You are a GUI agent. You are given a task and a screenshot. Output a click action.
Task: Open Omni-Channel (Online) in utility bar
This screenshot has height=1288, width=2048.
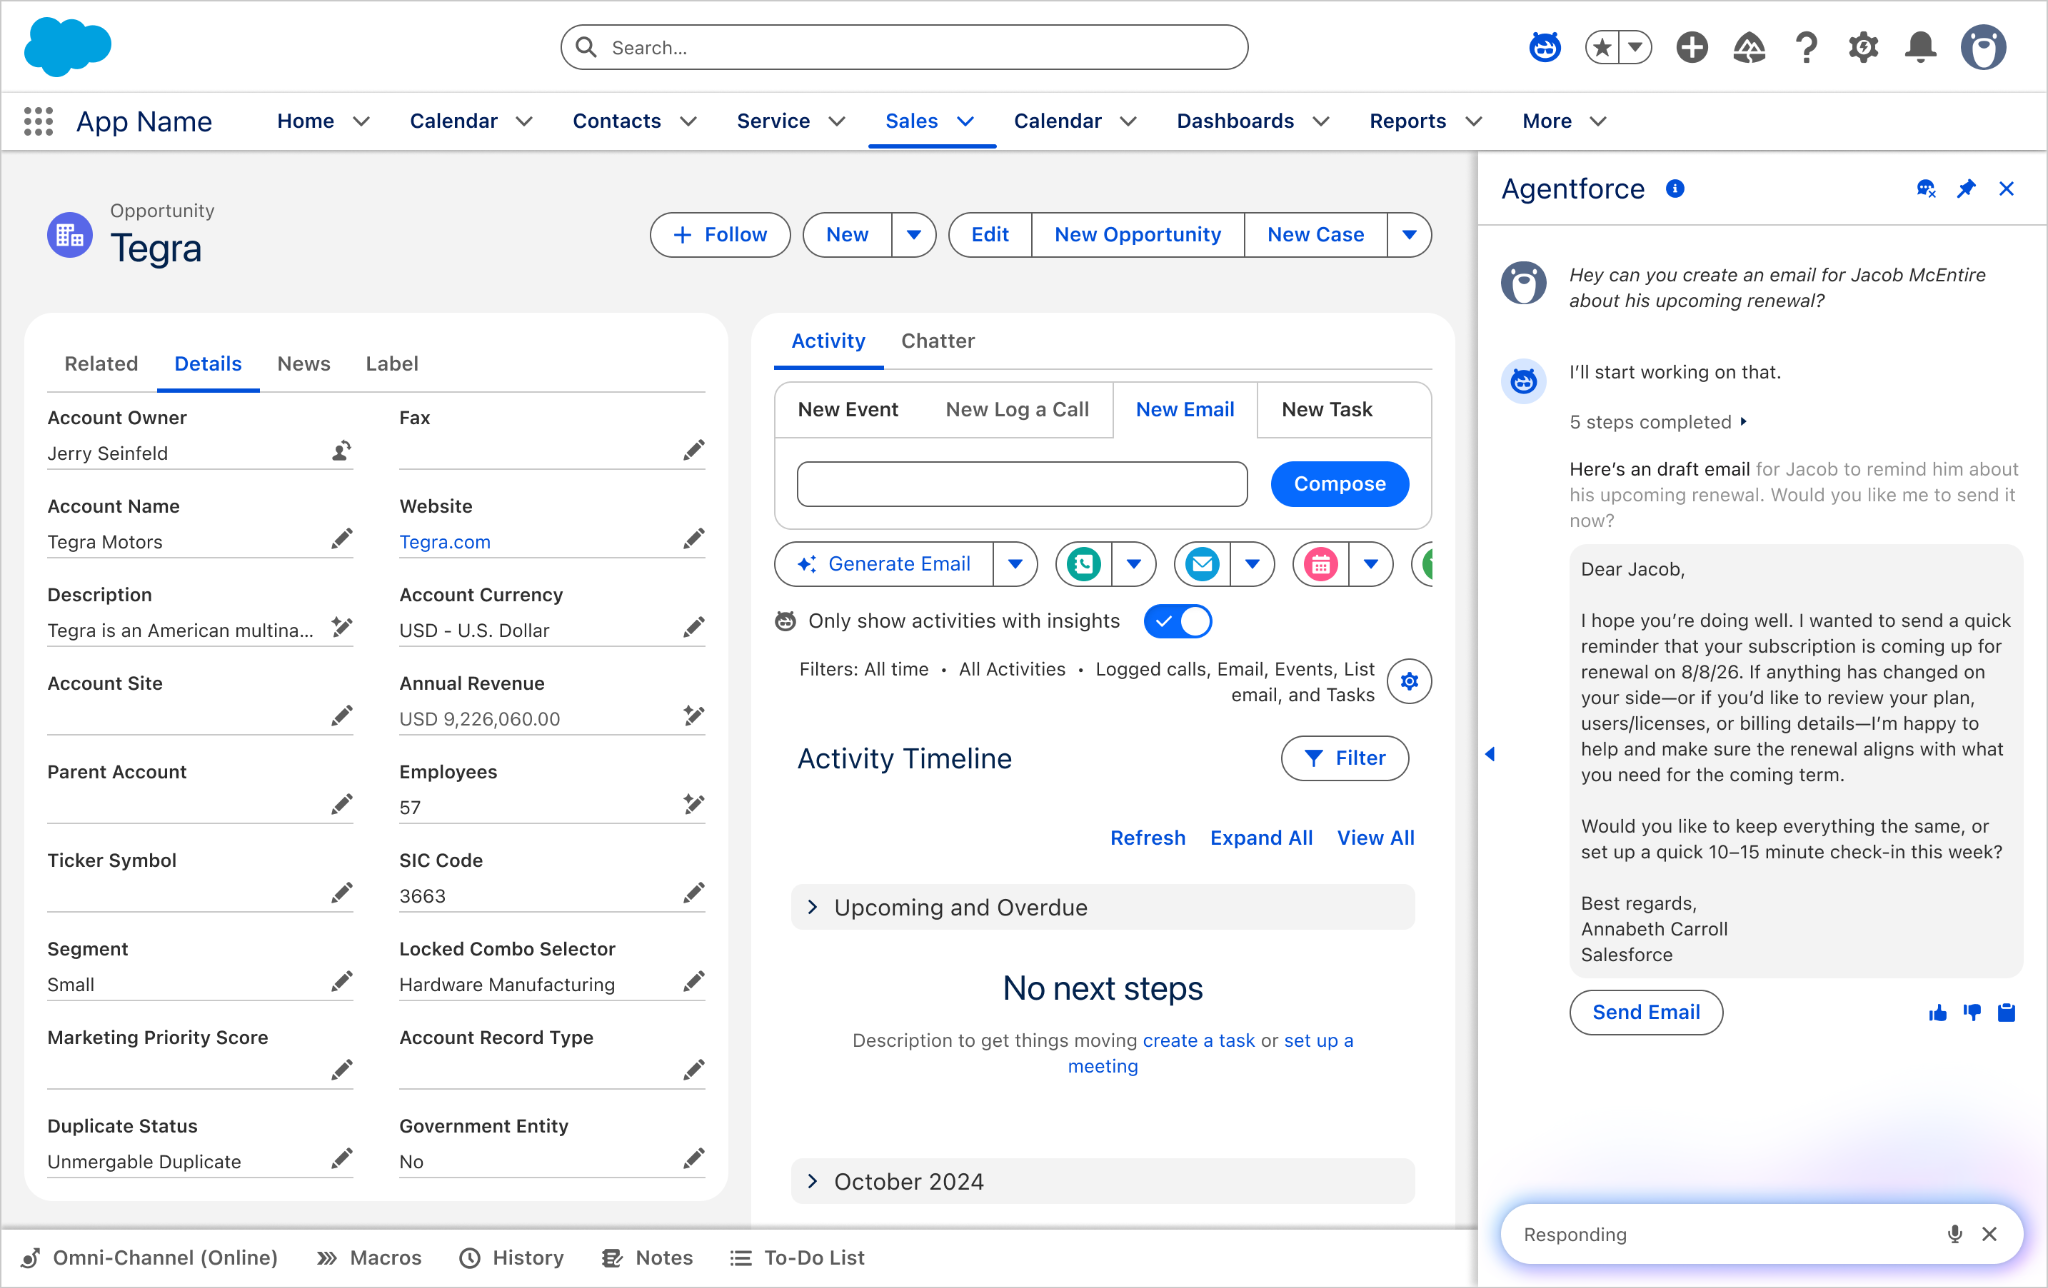149,1258
